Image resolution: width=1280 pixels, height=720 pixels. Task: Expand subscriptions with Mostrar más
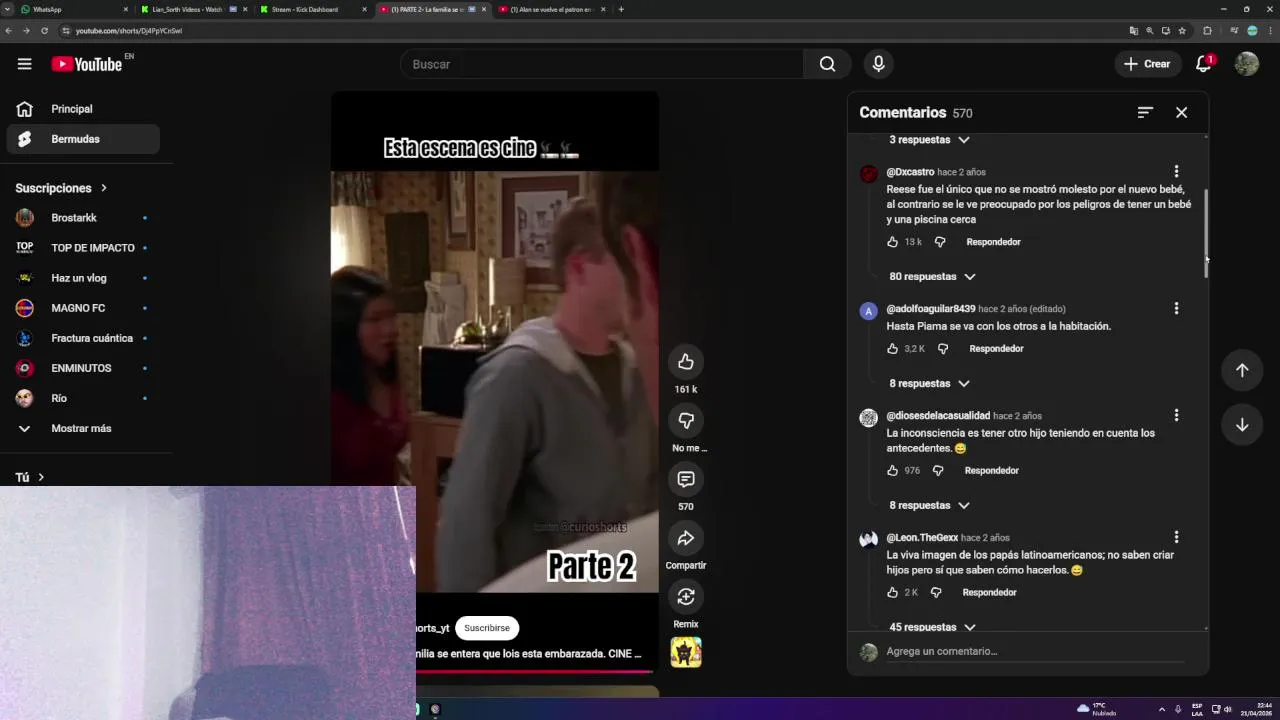pos(82,428)
